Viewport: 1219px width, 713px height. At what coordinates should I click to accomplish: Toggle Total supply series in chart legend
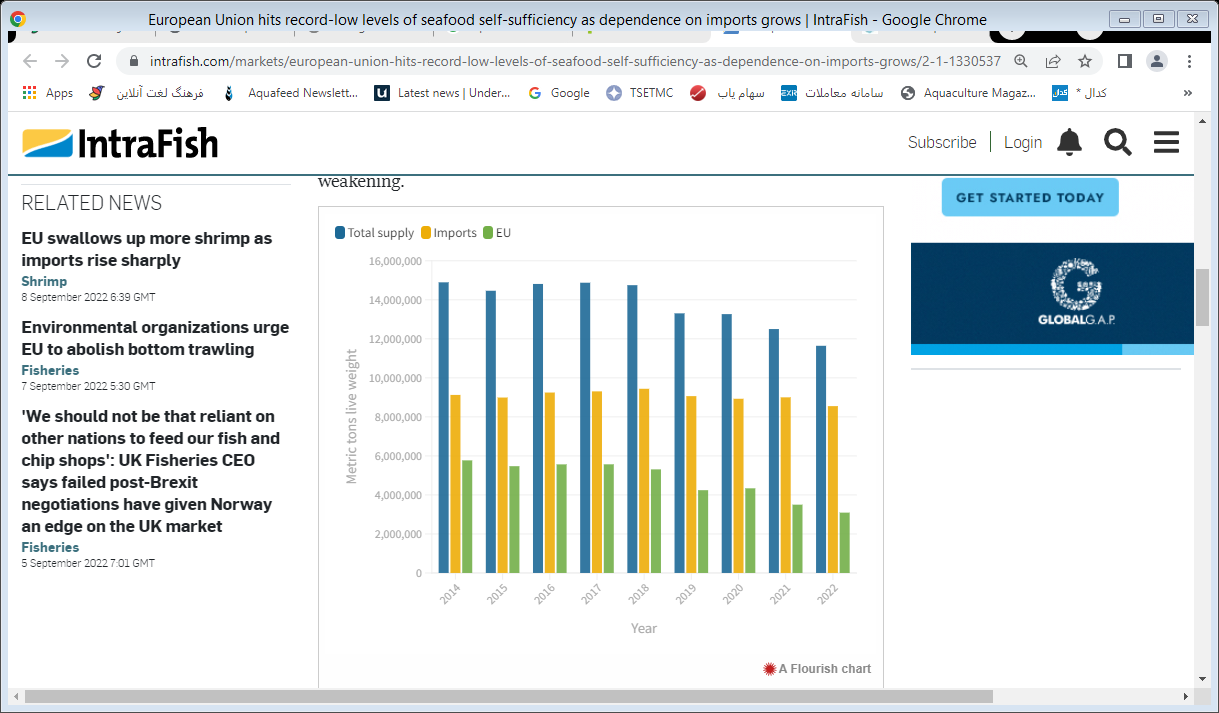tap(374, 233)
